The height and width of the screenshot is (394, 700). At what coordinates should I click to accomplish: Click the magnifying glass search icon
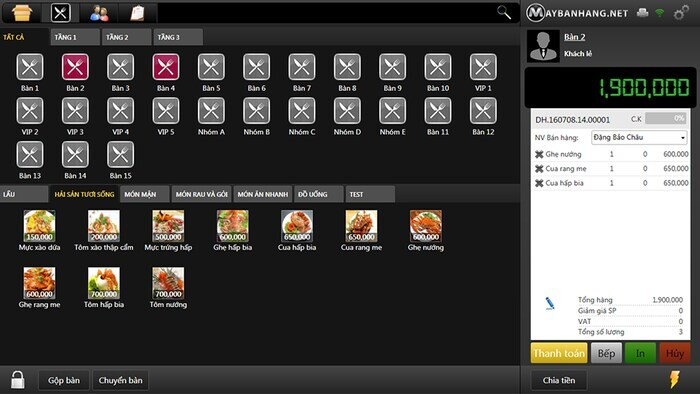(504, 12)
